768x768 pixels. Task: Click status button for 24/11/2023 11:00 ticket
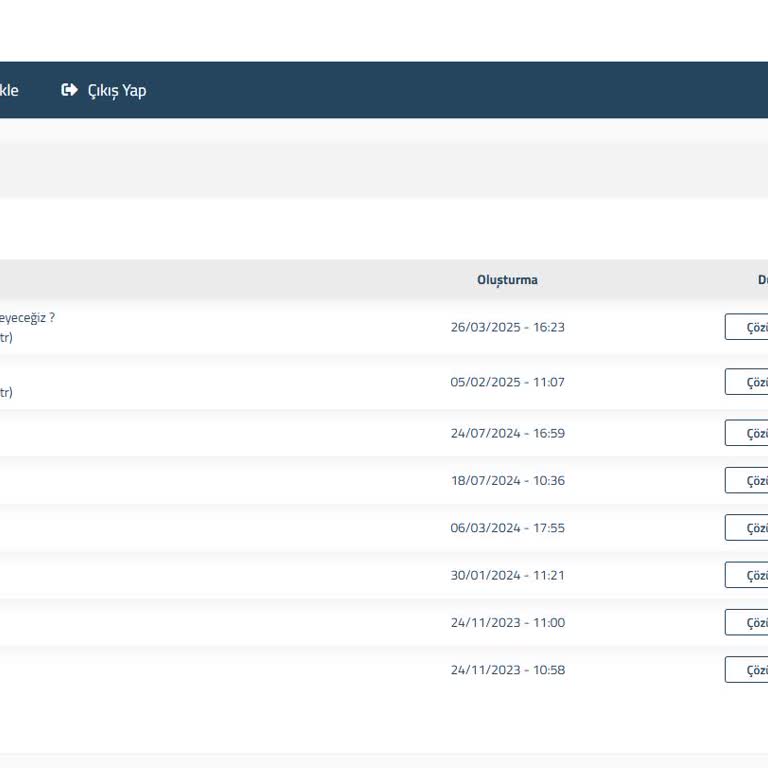[747, 622]
